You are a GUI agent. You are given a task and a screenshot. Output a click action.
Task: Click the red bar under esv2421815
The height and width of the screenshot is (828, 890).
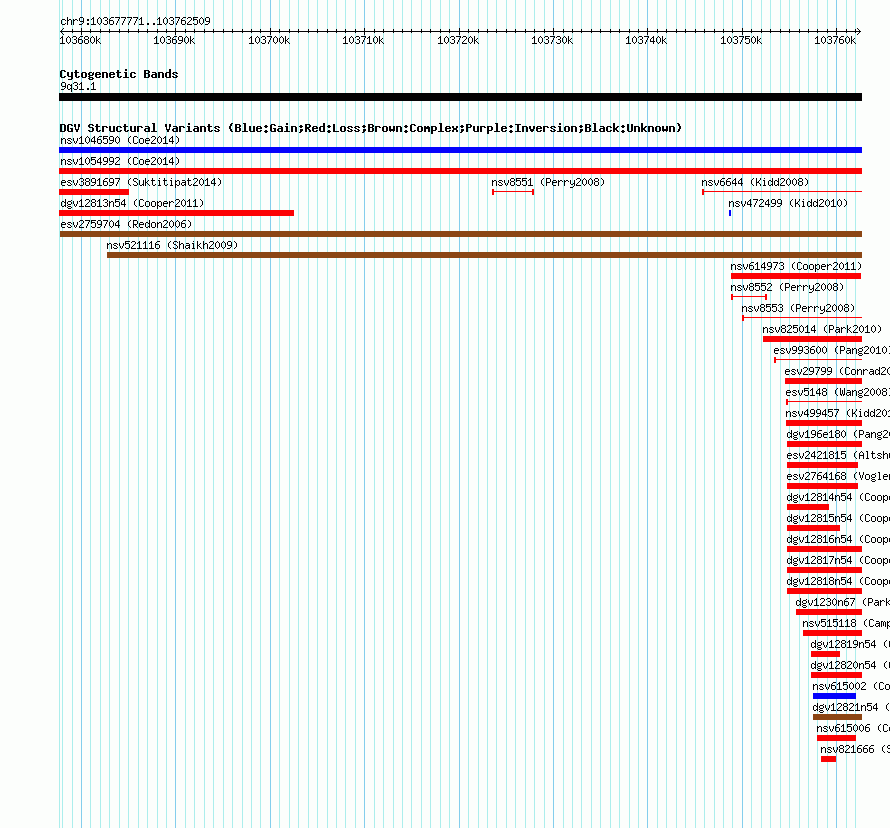pyautogui.click(x=822, y=465)
